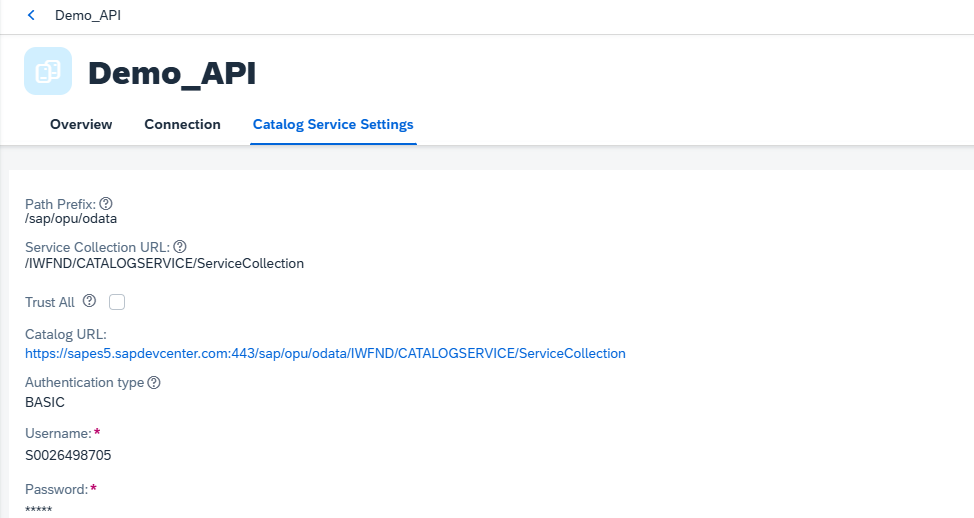The image size is (974, 518).
Task: Open help icon next to Path Prefix
Action: (x=106, y=204)
